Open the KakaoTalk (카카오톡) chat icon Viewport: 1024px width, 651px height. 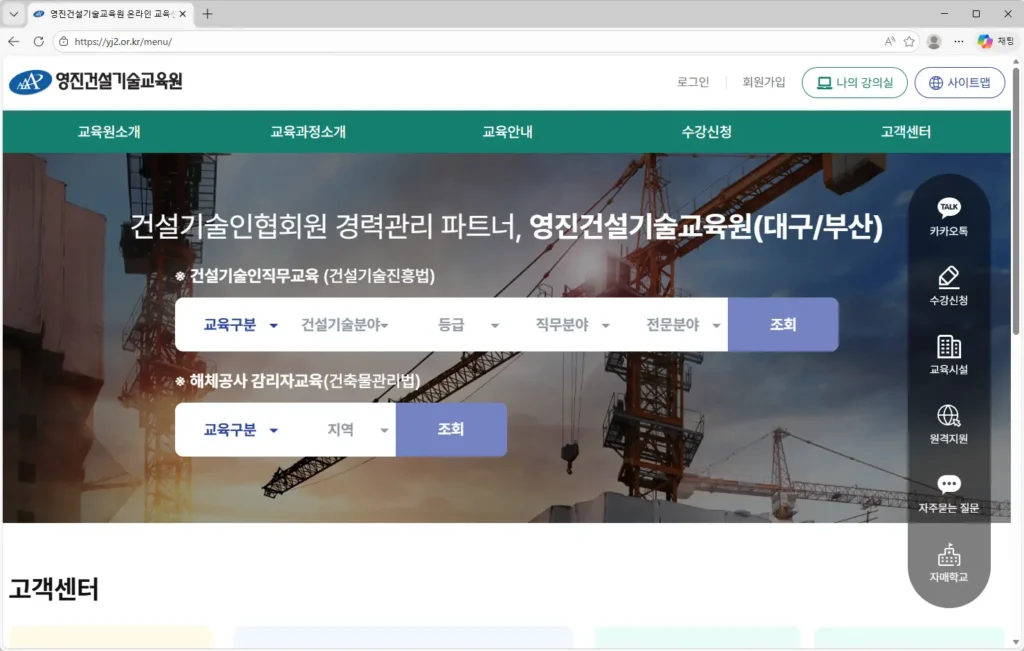point(948,208)
